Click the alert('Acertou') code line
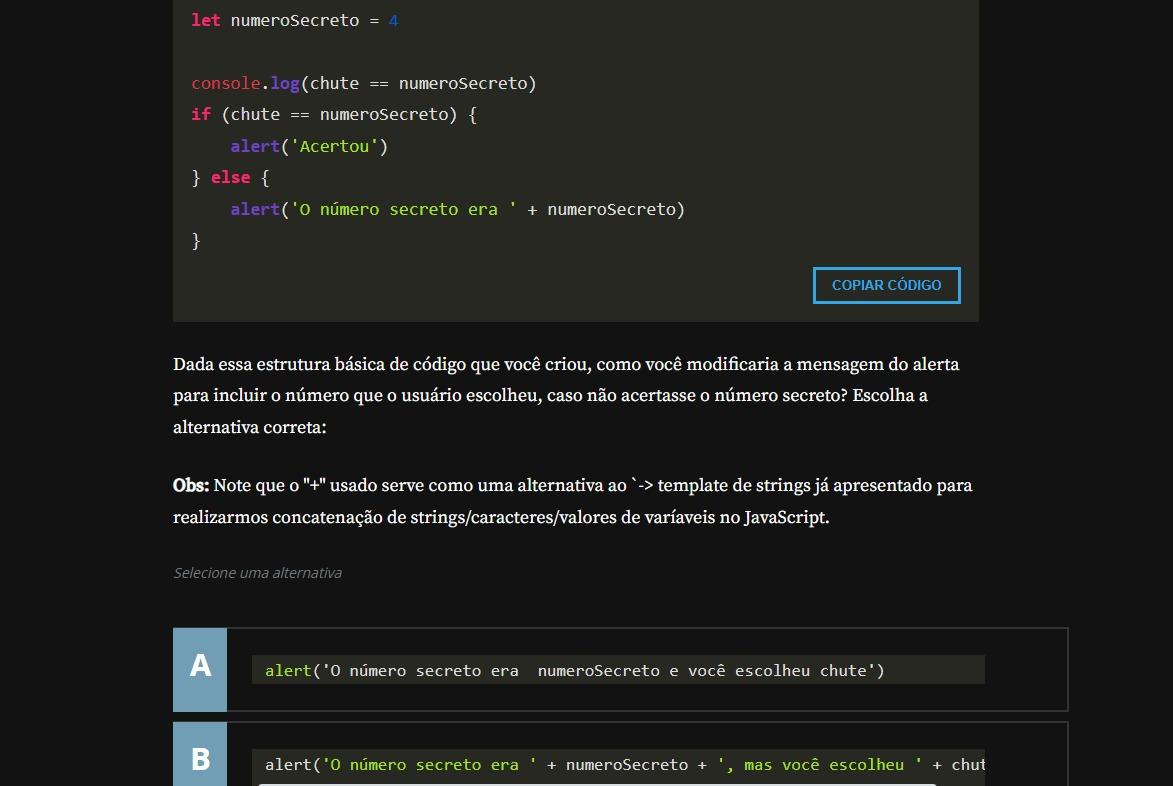The height and width of the screenshot is (786, 1173). (308, 146)
